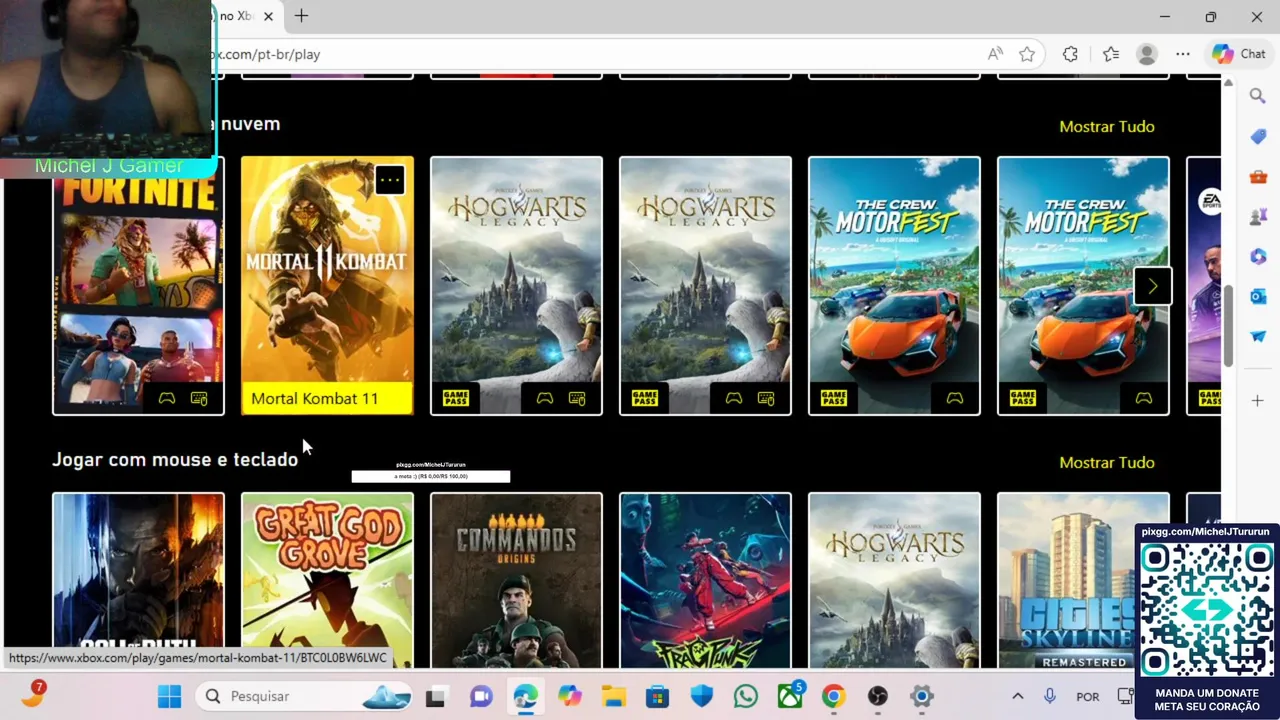This screenshot has height=720, width=1280.
Task: Open the Widgets icon with badge 7
Action: [32, 694]
